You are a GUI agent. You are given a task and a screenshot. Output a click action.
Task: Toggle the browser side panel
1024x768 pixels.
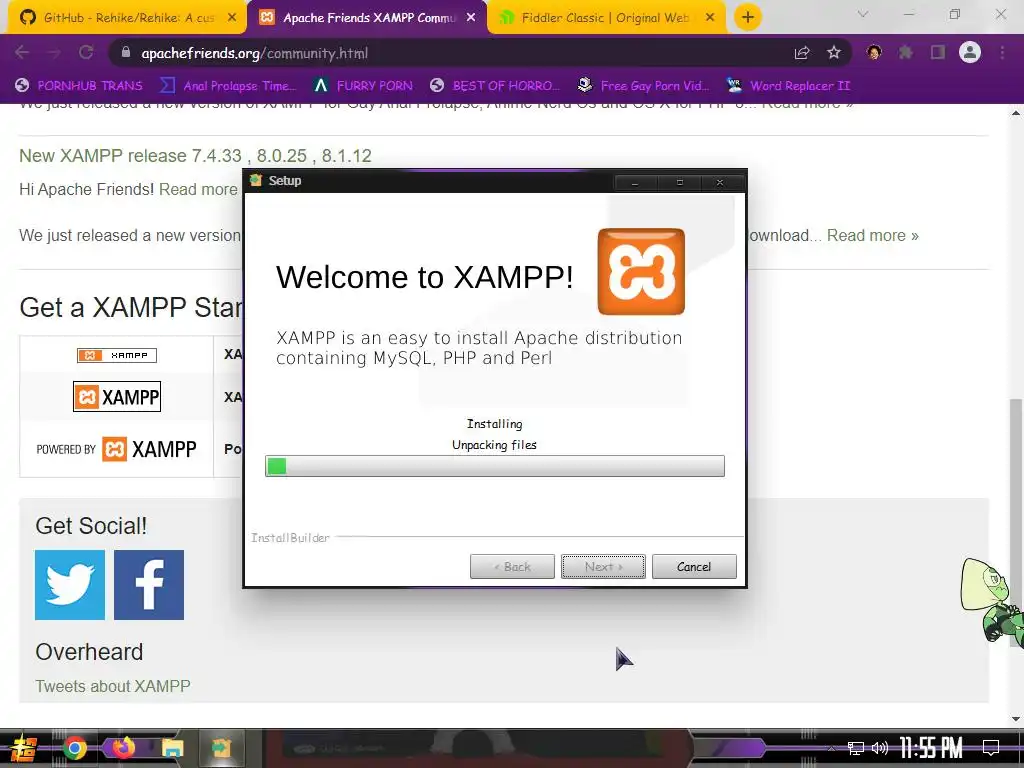pyautogui.click(x=938, y=52)
